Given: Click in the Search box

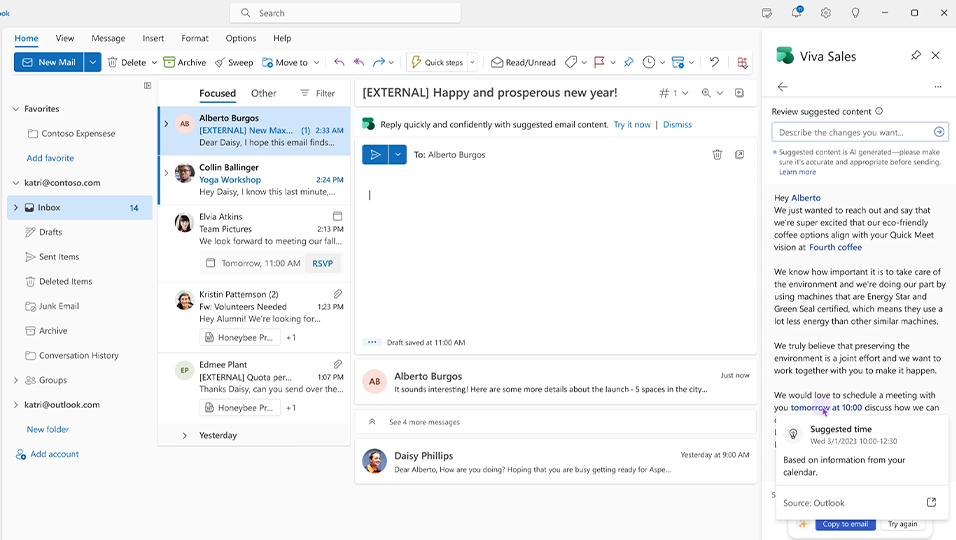Looking at the screenshot, I should [x=345, y=13].
